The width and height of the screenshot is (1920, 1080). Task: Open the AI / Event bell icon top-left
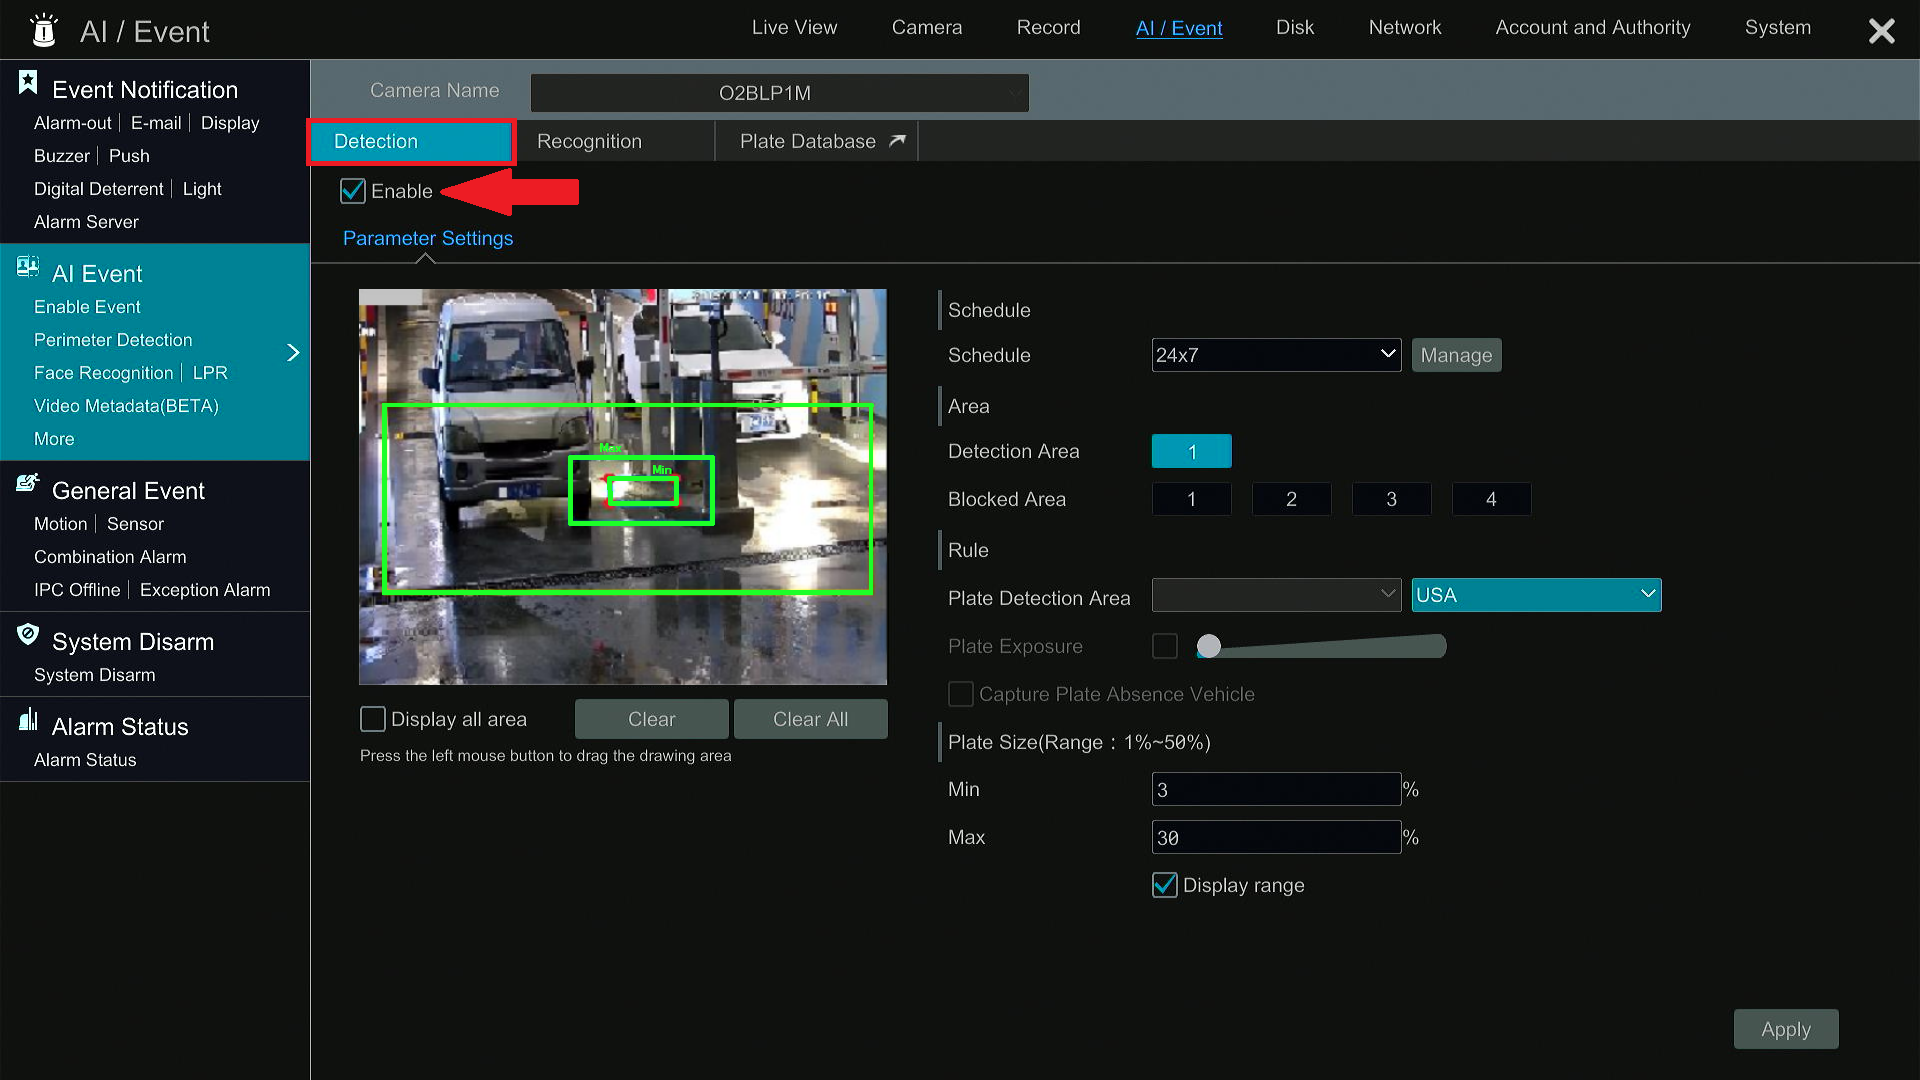[42, 30]
